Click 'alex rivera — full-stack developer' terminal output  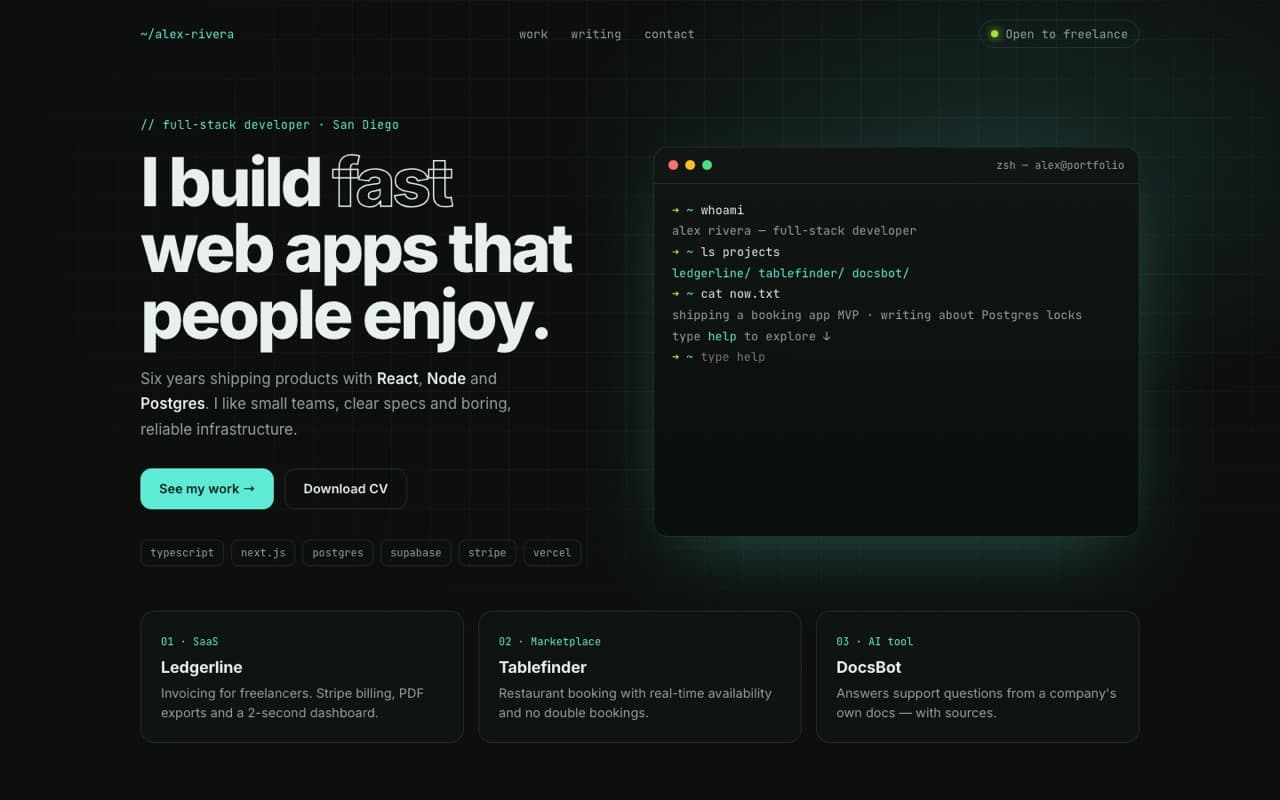point(794,231)
